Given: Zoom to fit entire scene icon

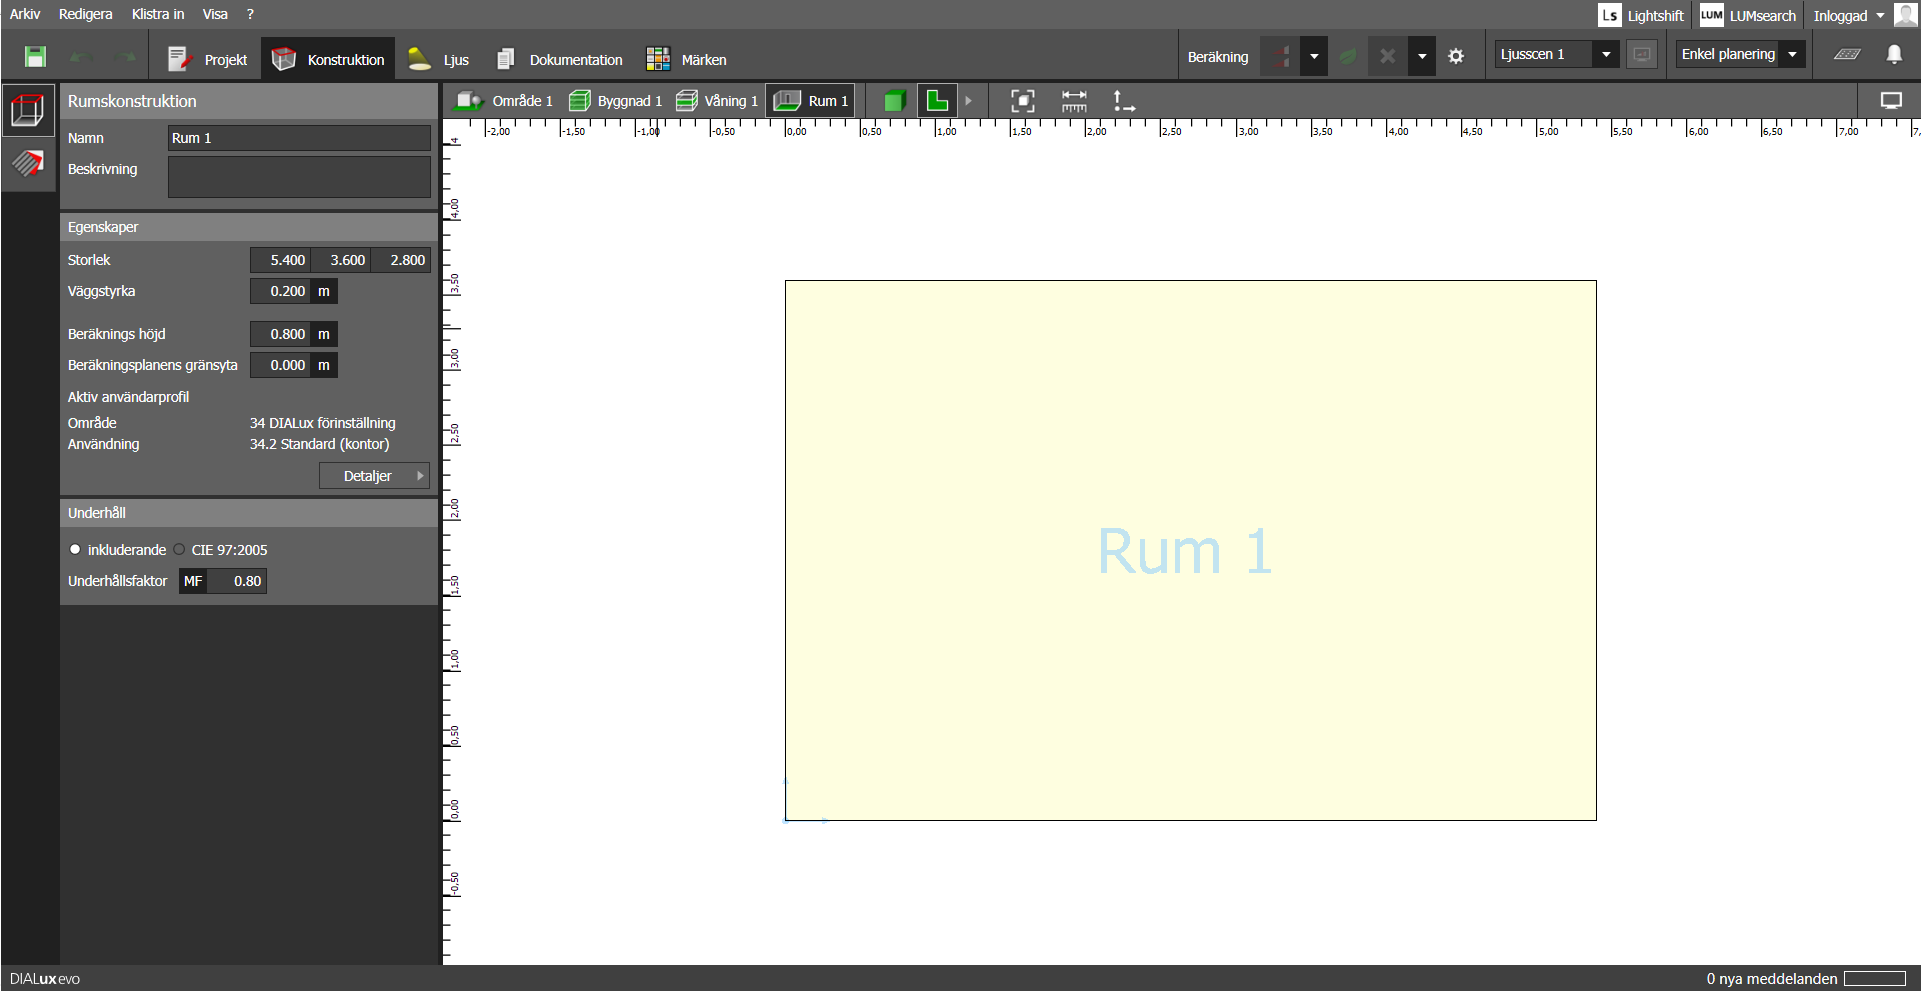Looking at the screenshot, I should click(1022, 100).
